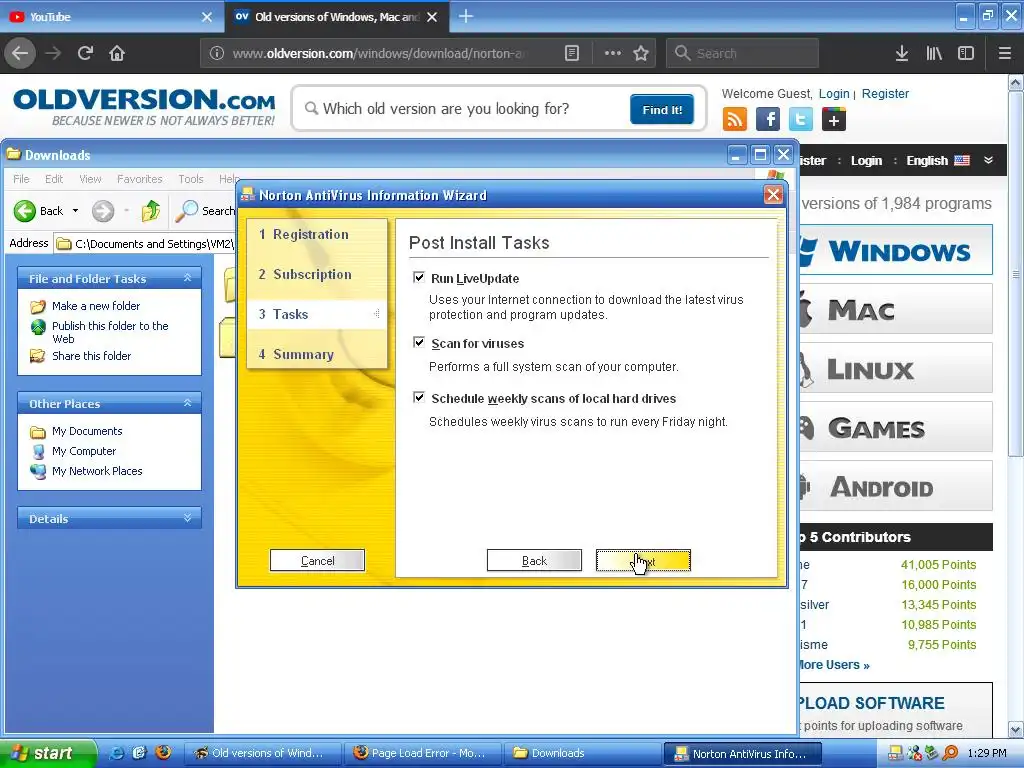Open the Firefox hamburger menu

tap(1005, 53)
